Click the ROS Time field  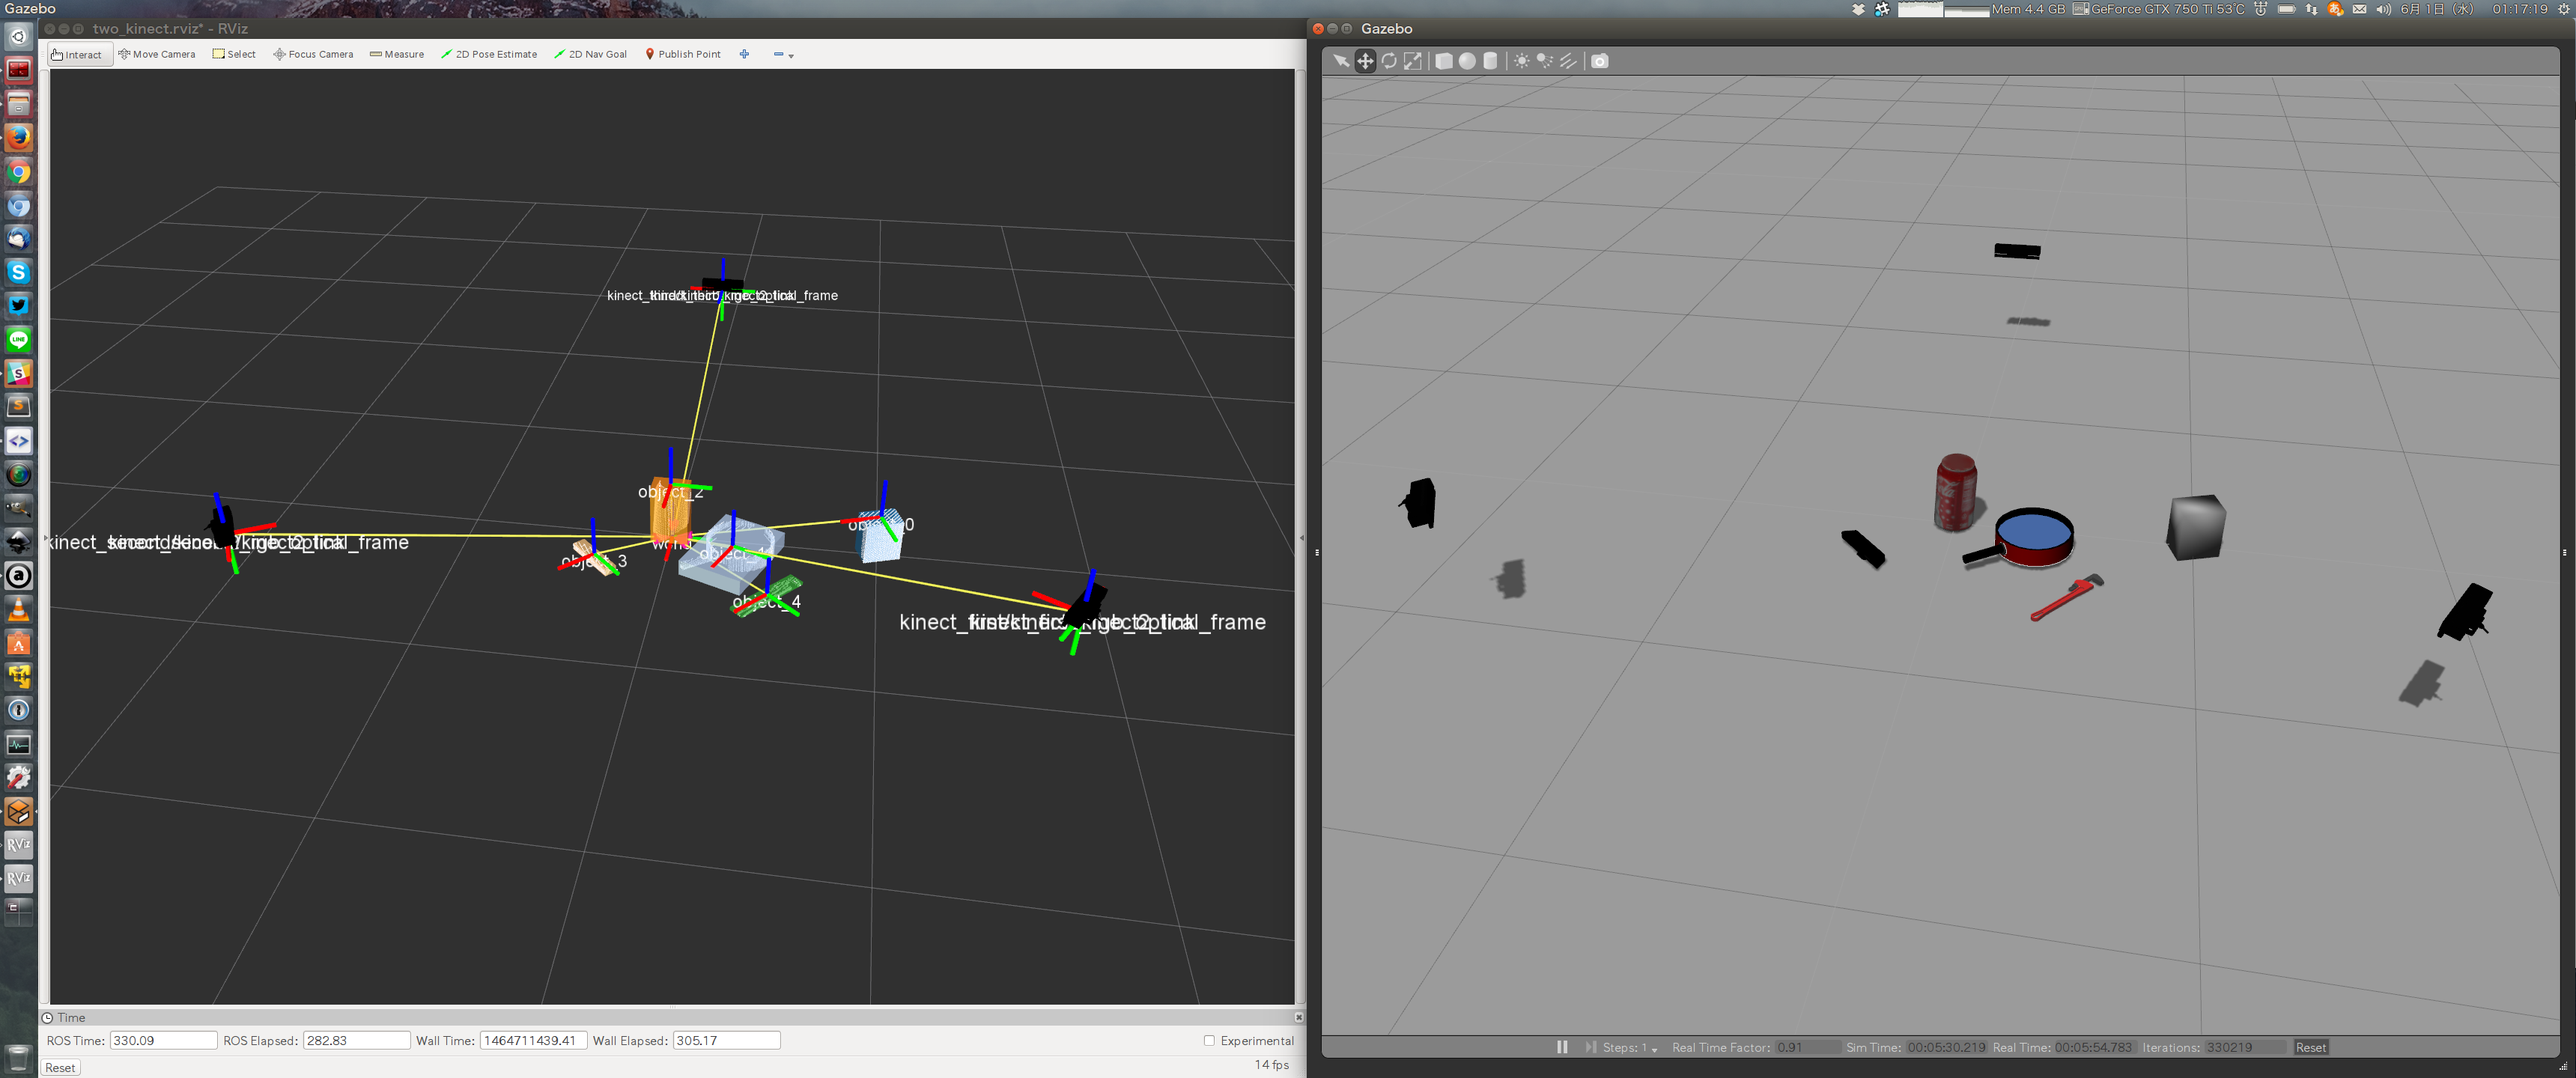click(x=163, y=1040)
